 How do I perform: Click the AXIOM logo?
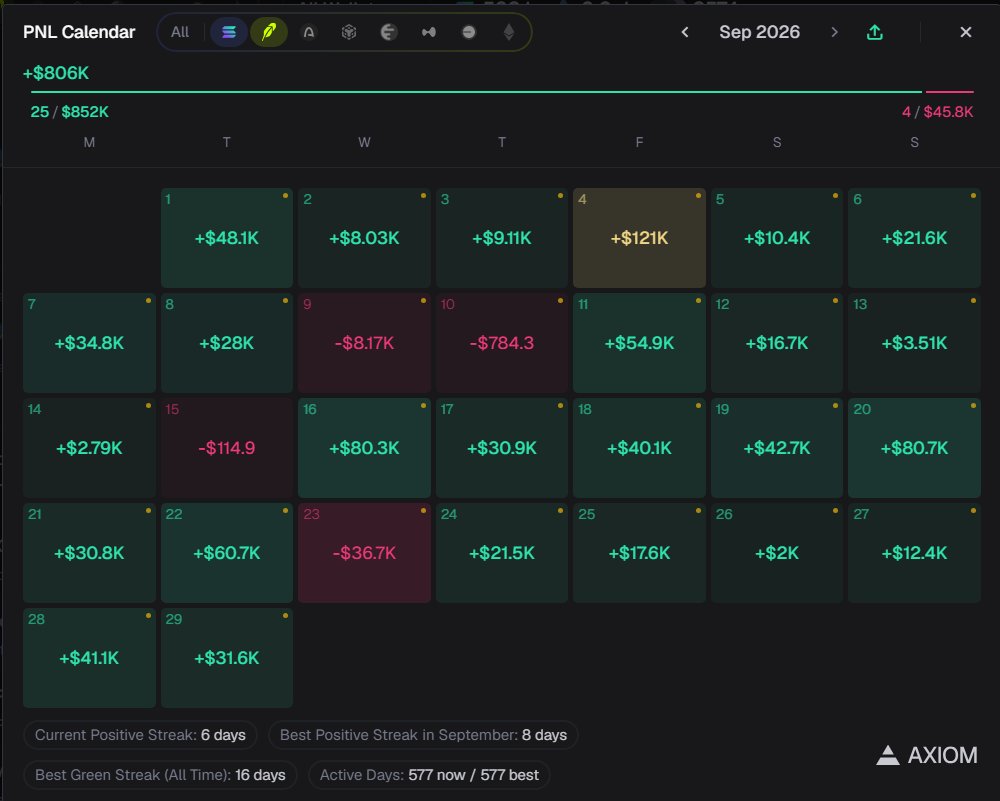click(x=927, y=755)
